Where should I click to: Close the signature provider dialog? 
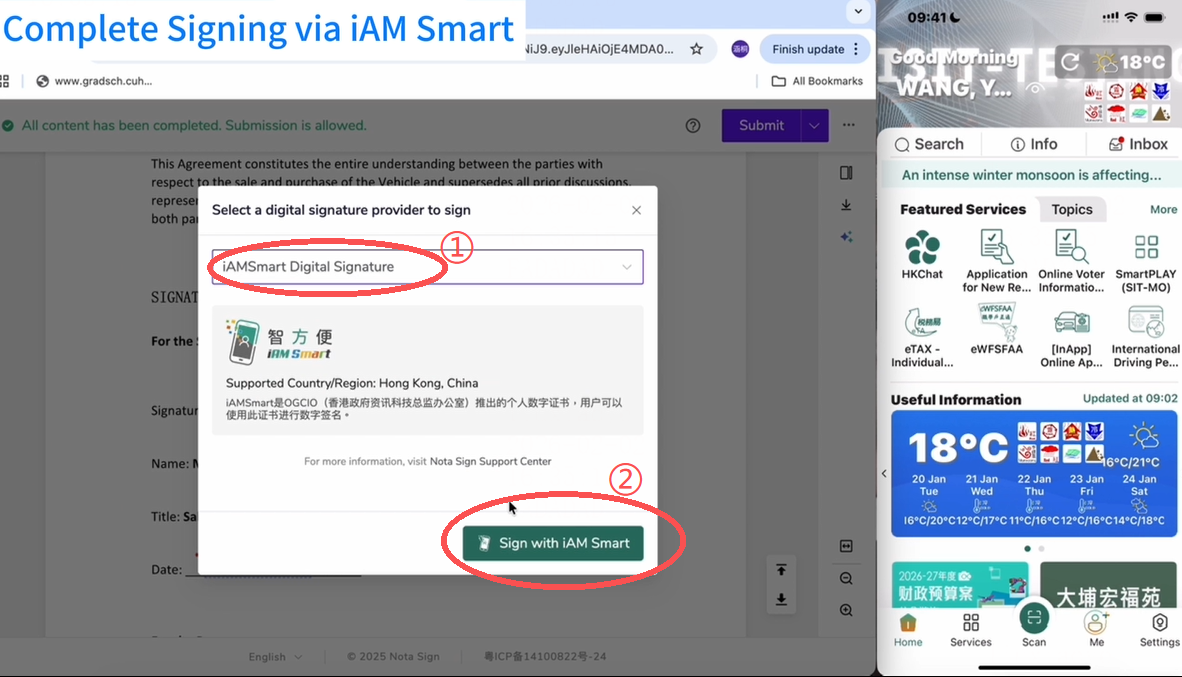coord(636,210)
